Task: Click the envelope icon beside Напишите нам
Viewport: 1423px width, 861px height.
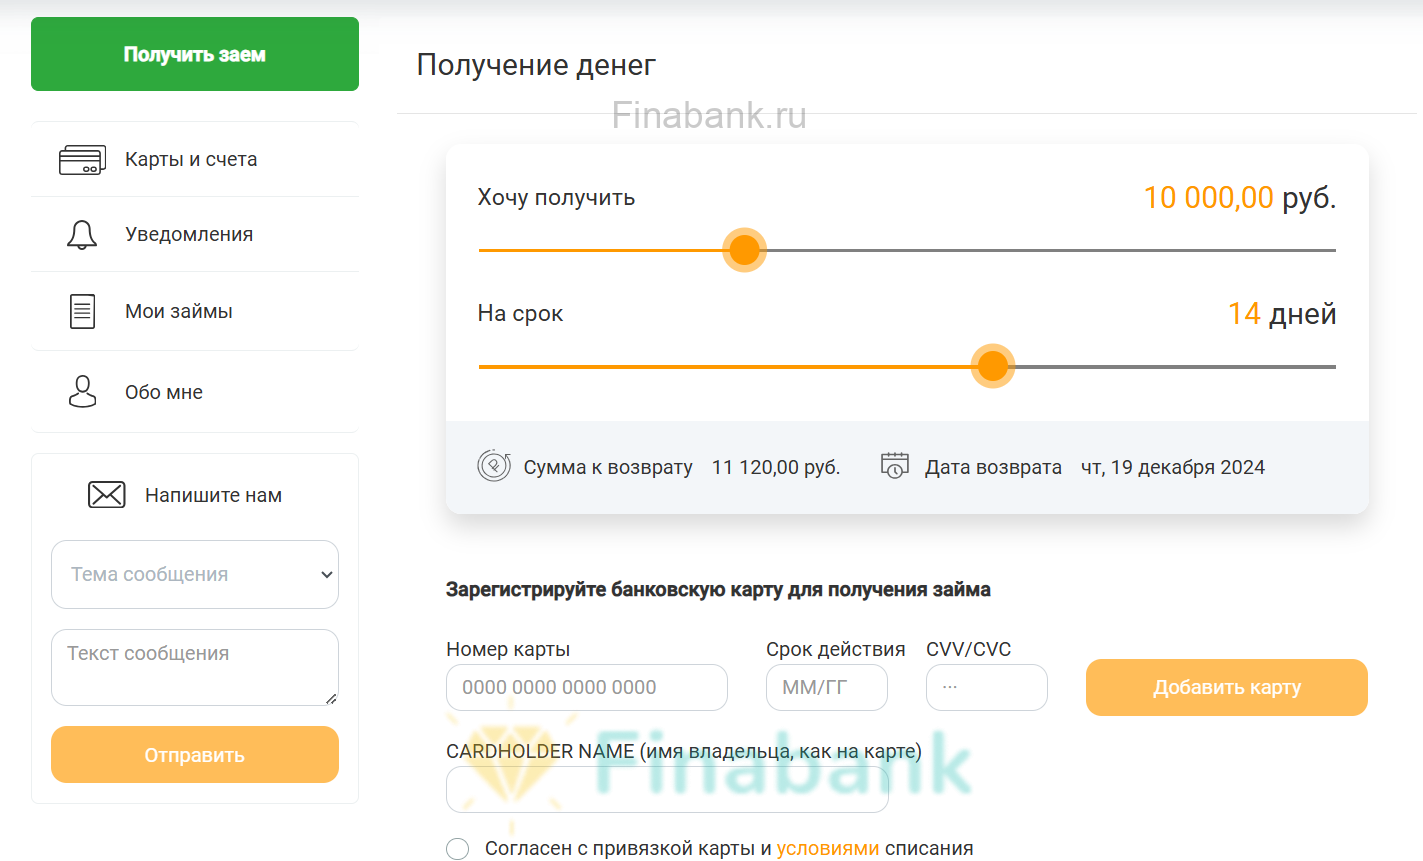Action: [107, 495]
